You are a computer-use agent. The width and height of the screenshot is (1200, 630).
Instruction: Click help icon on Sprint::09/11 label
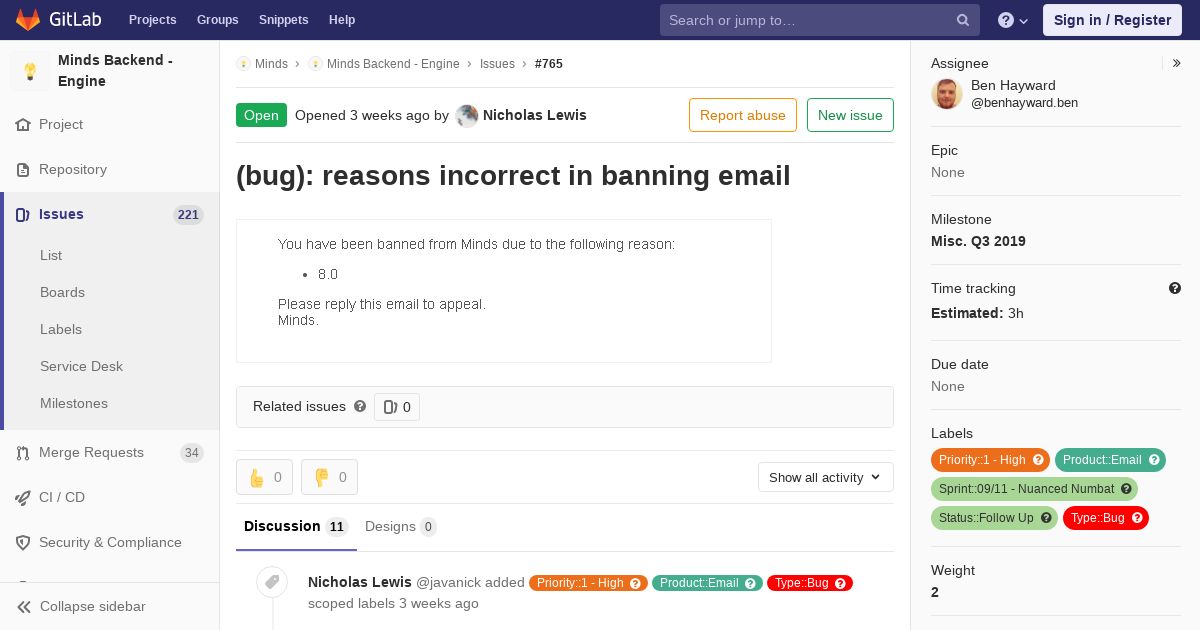click(x=1126, y=489)
